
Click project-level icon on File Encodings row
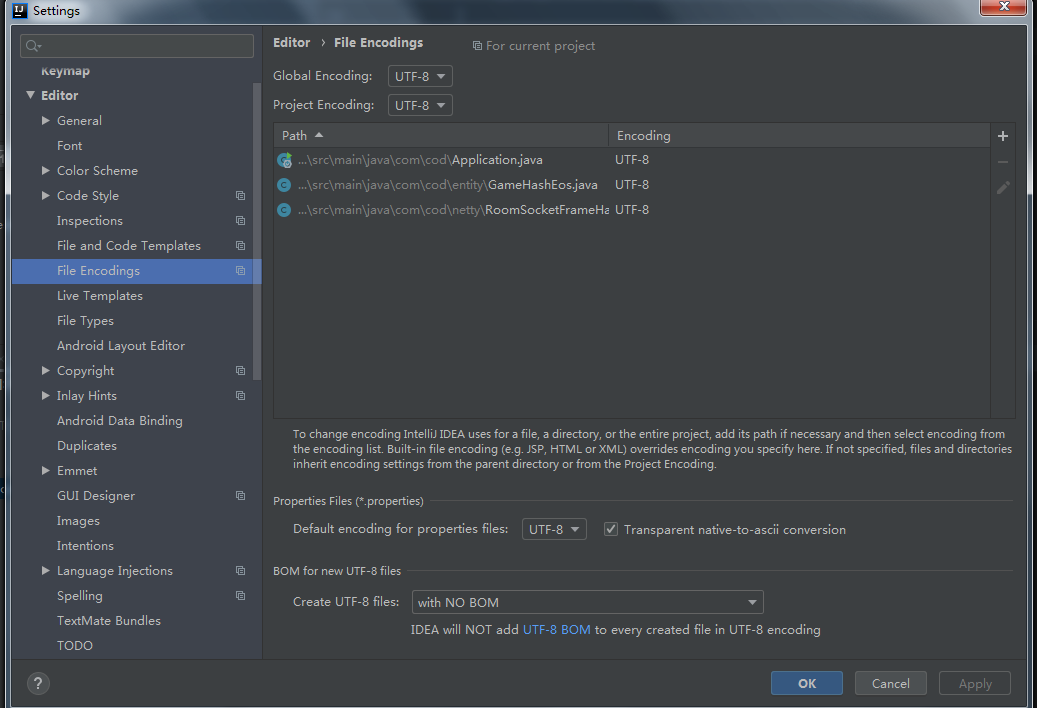[241, 271]
